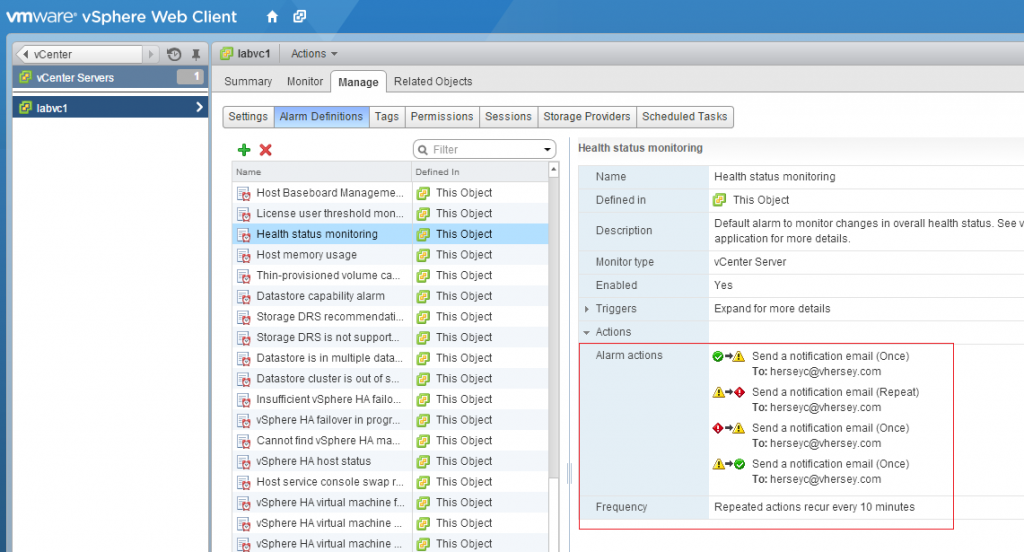Screen dimensions: 1024x552
Task: Select the vSphere HA failover in progress alarm
Action: [391, 420]
